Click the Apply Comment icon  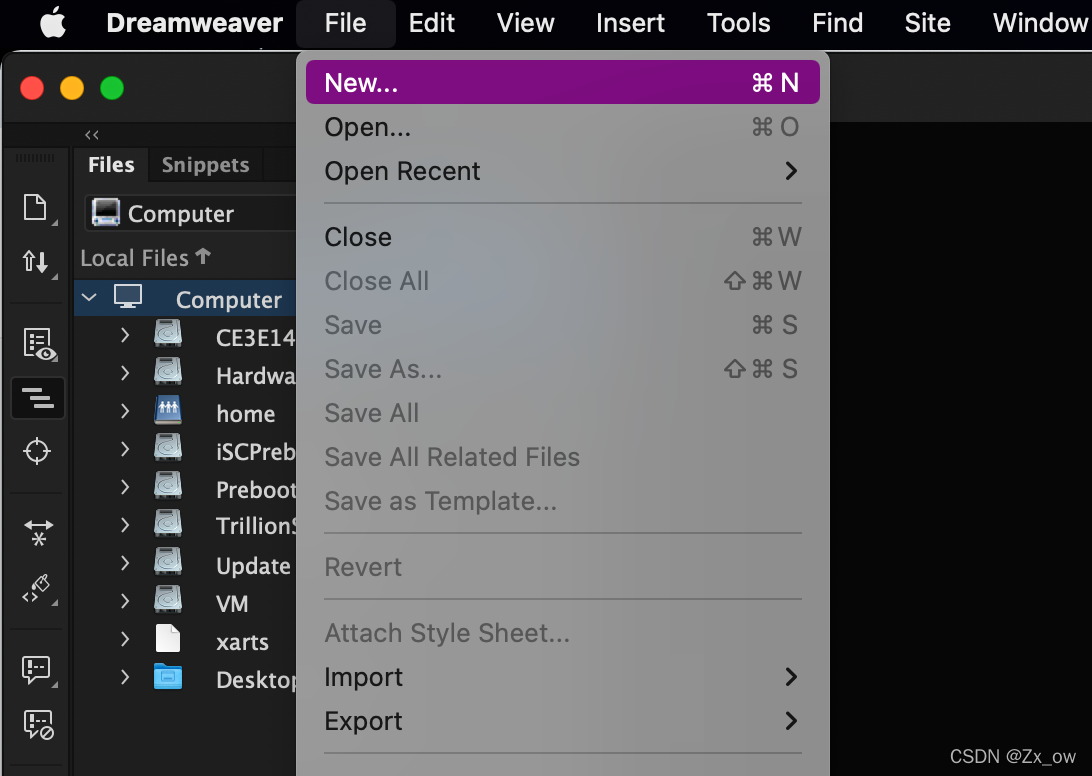click(38, 671)
